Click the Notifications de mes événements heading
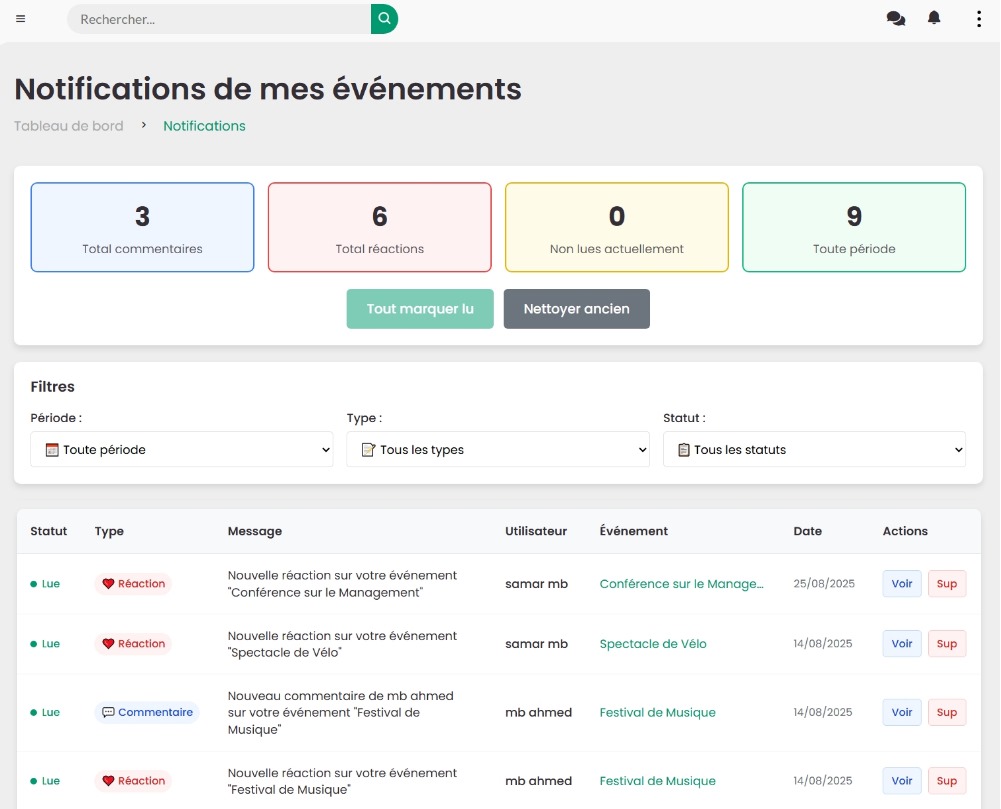Image resolution: width=1001 pixels, height=809 pixels. point(268,89)
